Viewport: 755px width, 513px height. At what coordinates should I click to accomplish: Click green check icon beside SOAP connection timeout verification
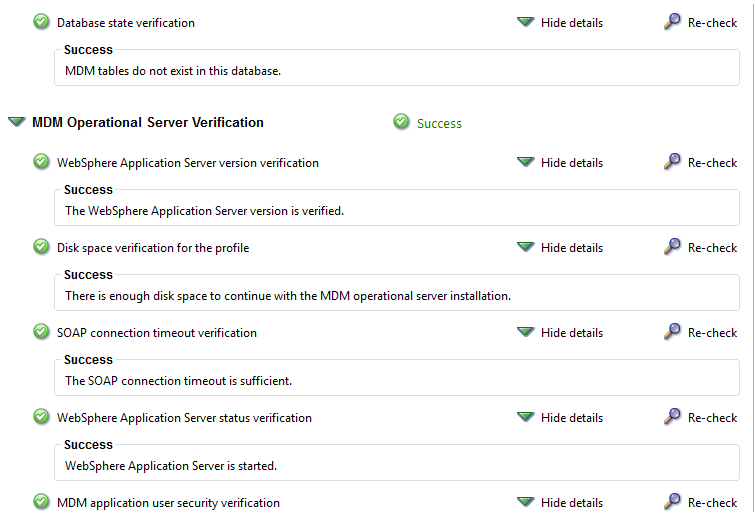(x=41, y=331)
